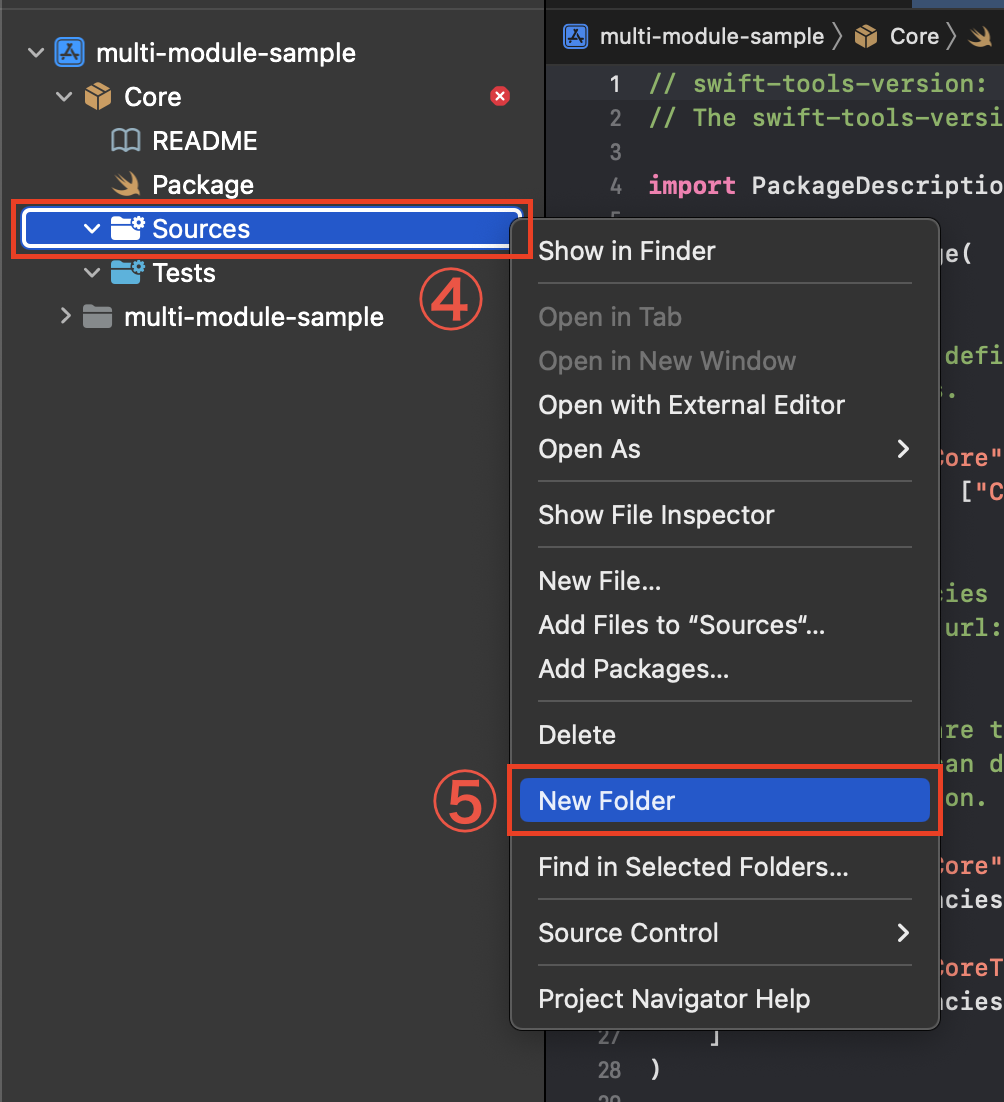Click the Swift bird icon beside Package
The width and height of the screenshot is (1004, 1102).
coord(126,185)
